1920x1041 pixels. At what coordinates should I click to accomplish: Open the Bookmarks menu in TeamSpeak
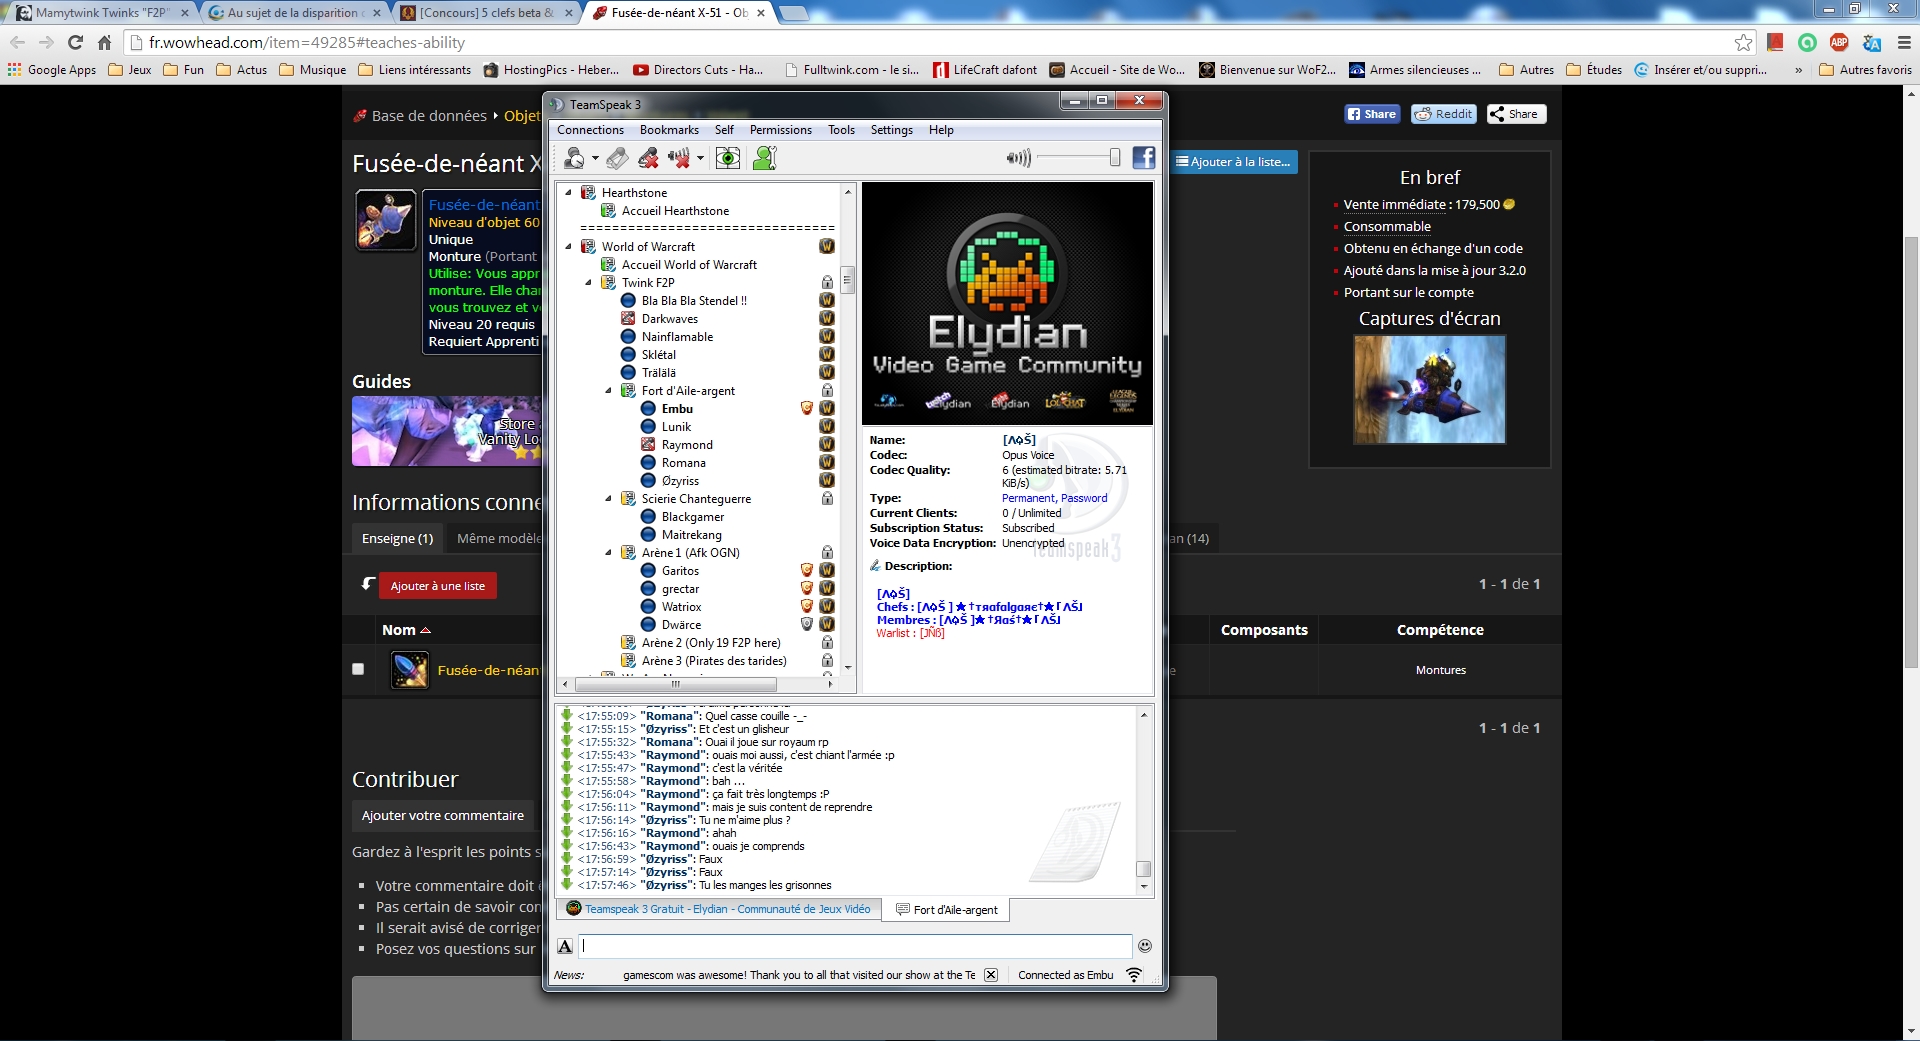pyautogui.click(x=669, y=130)
